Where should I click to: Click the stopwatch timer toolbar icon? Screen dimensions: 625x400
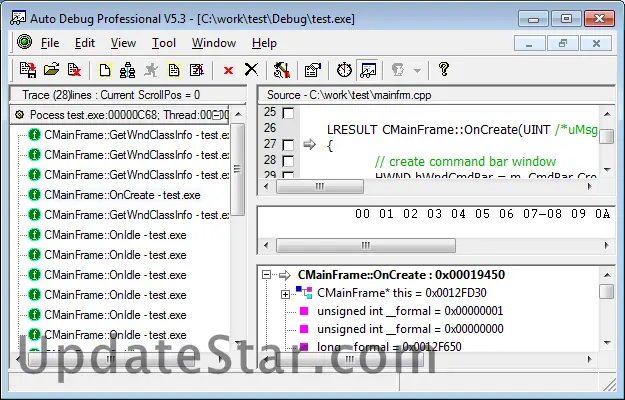(344, 70)
